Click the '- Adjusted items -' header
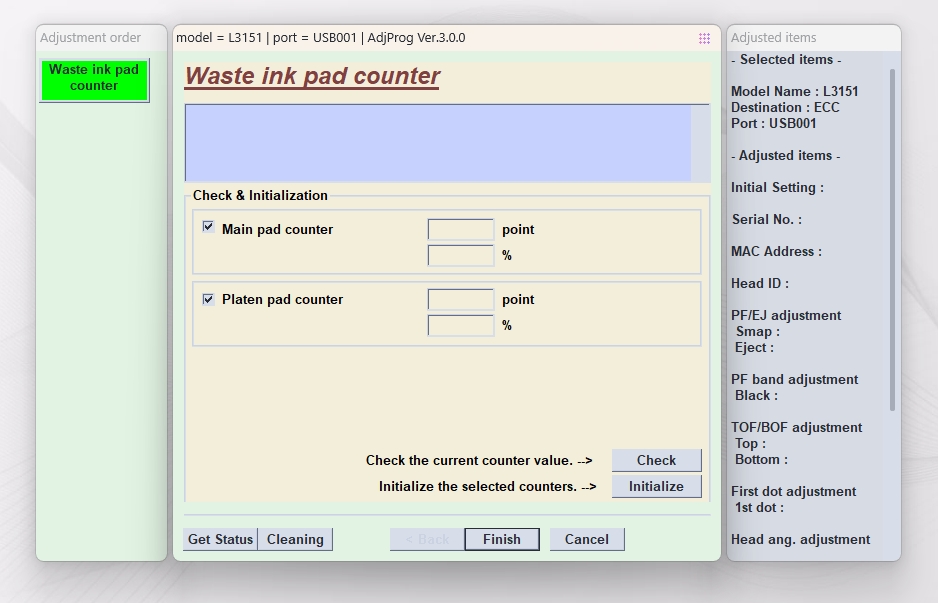 click(785, 156)
